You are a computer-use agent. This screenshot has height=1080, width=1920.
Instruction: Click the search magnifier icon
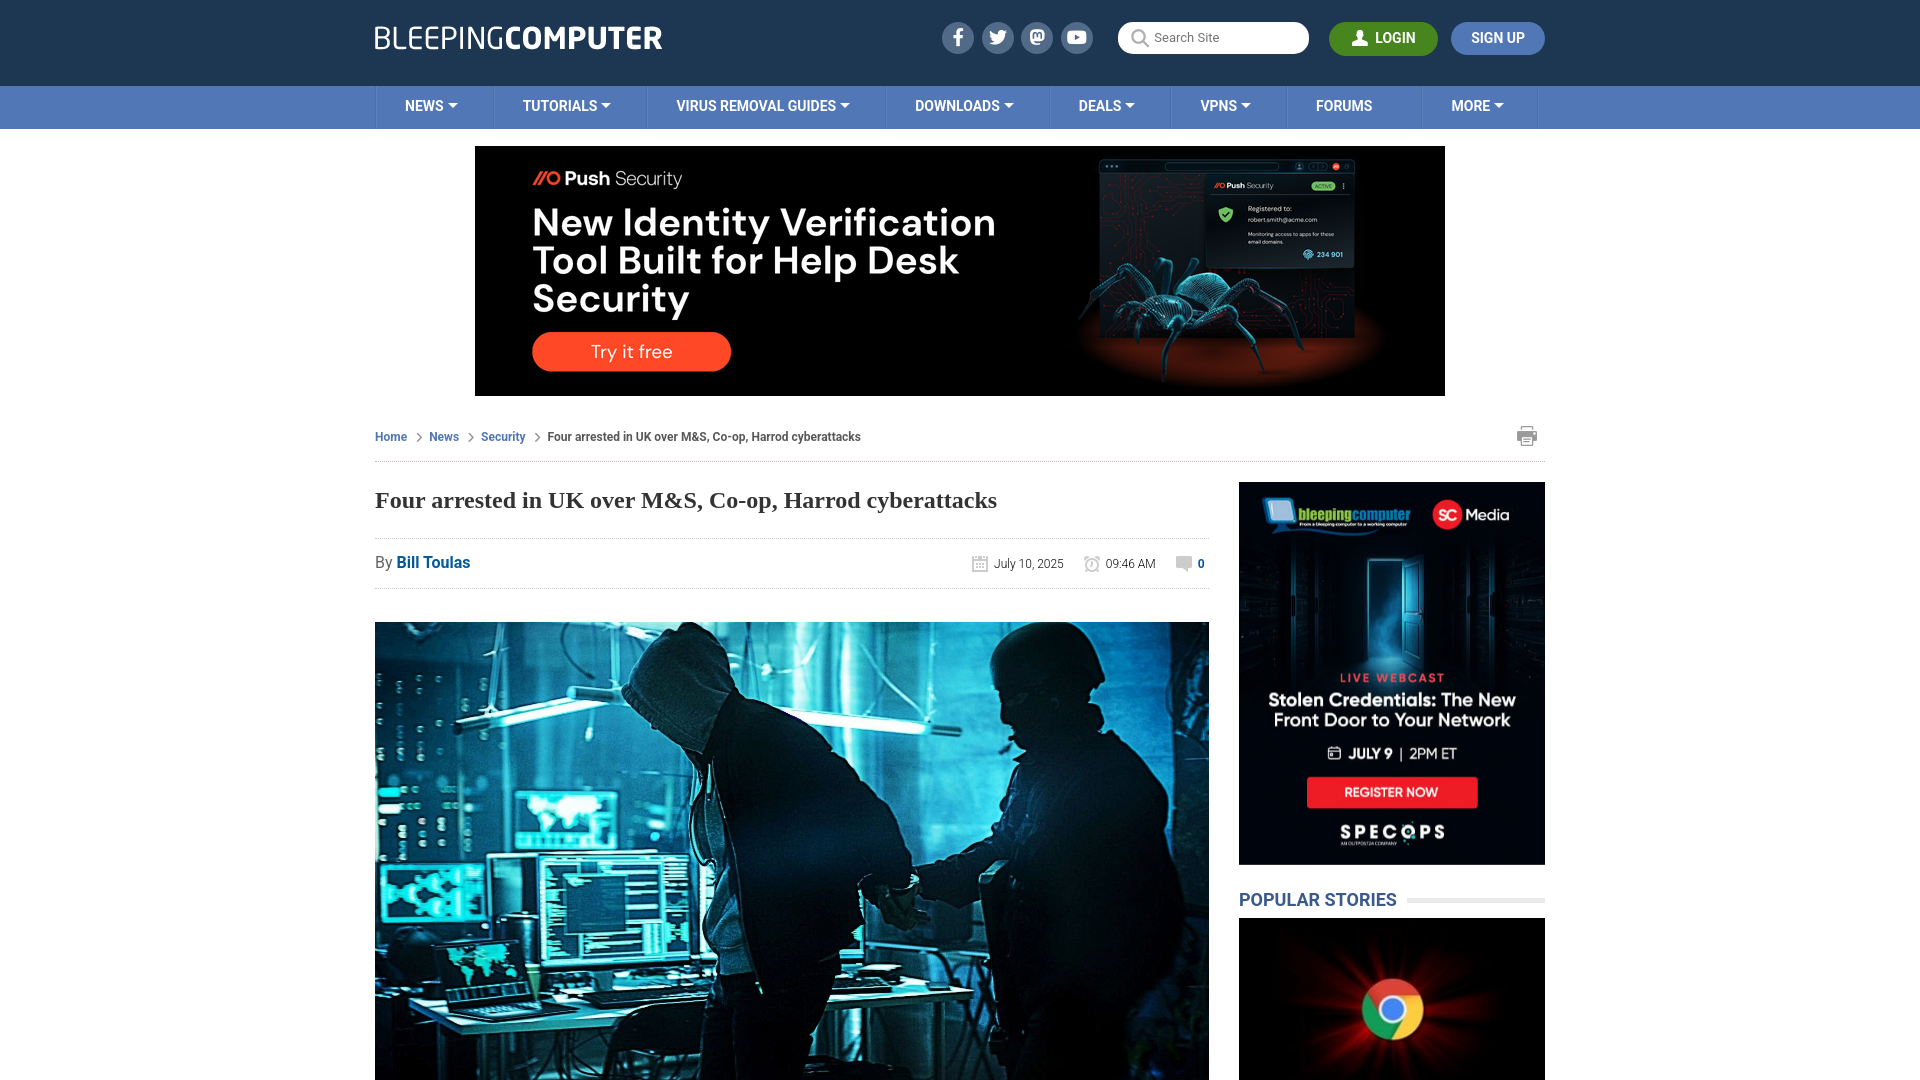tap(1139, 38)
